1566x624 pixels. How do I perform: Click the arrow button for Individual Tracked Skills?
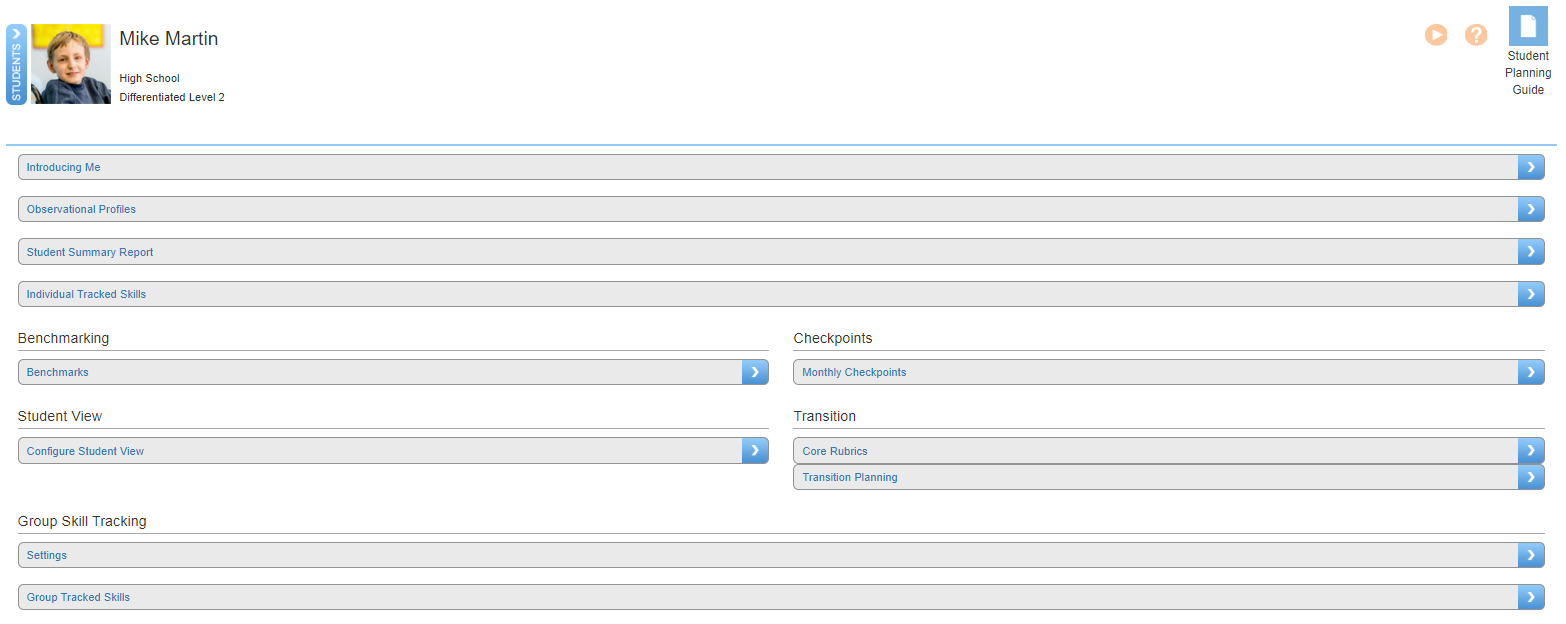point(1531,294)
